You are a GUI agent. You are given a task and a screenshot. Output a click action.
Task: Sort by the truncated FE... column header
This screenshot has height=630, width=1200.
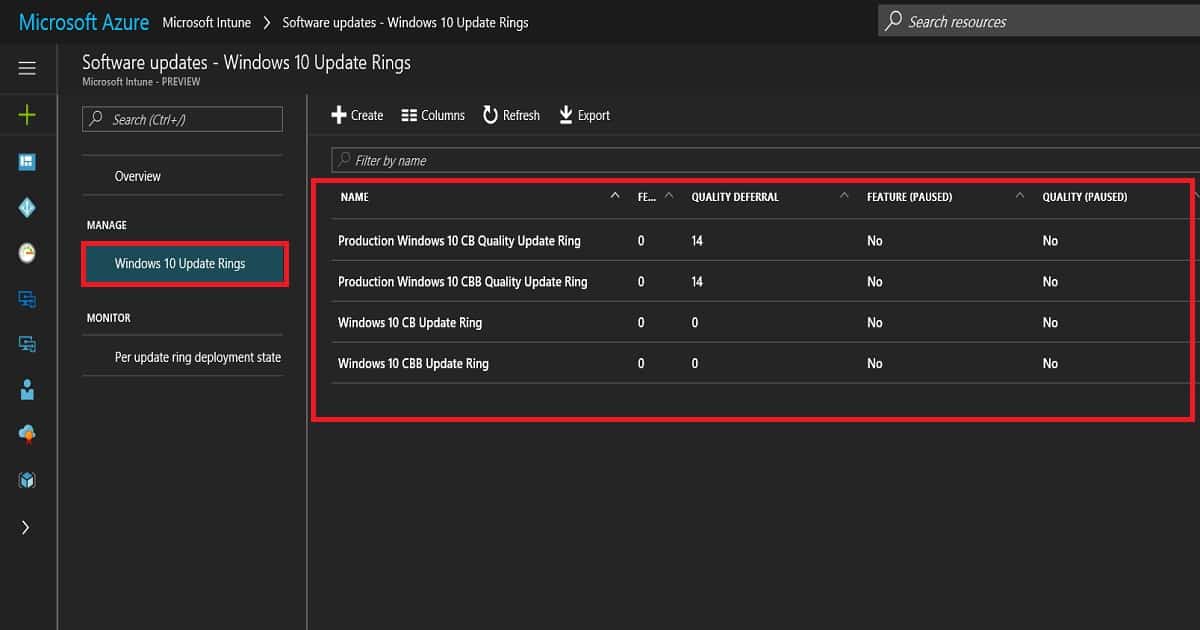[x=647, y=197]
